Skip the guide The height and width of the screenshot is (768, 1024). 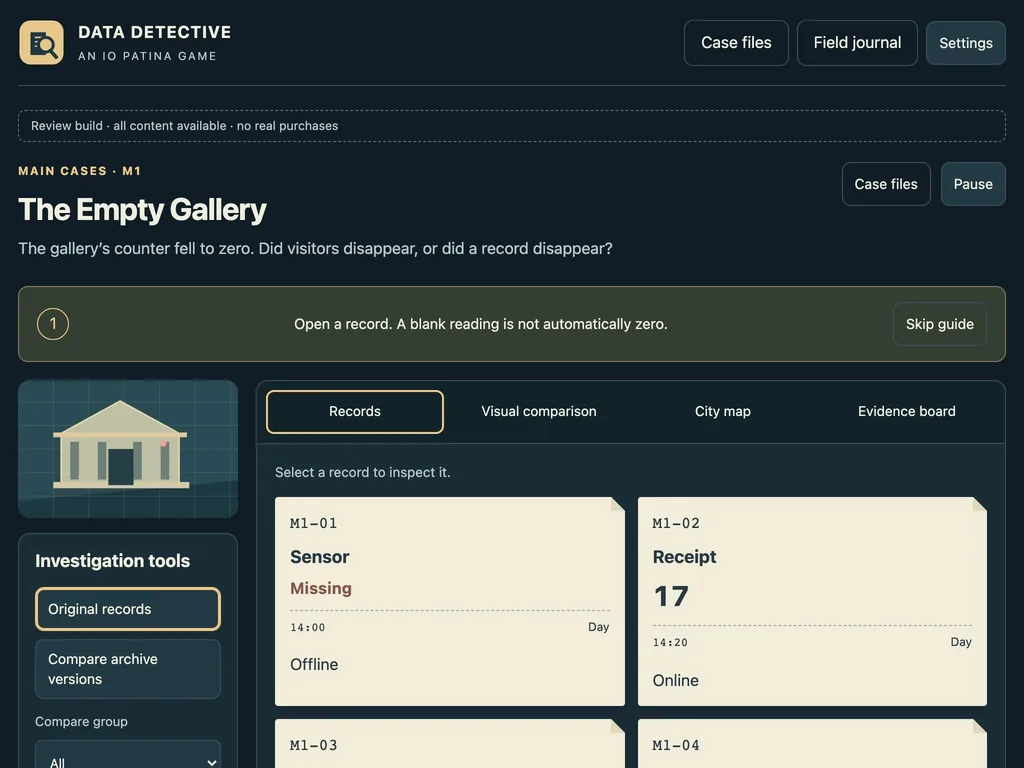point(939,324)
